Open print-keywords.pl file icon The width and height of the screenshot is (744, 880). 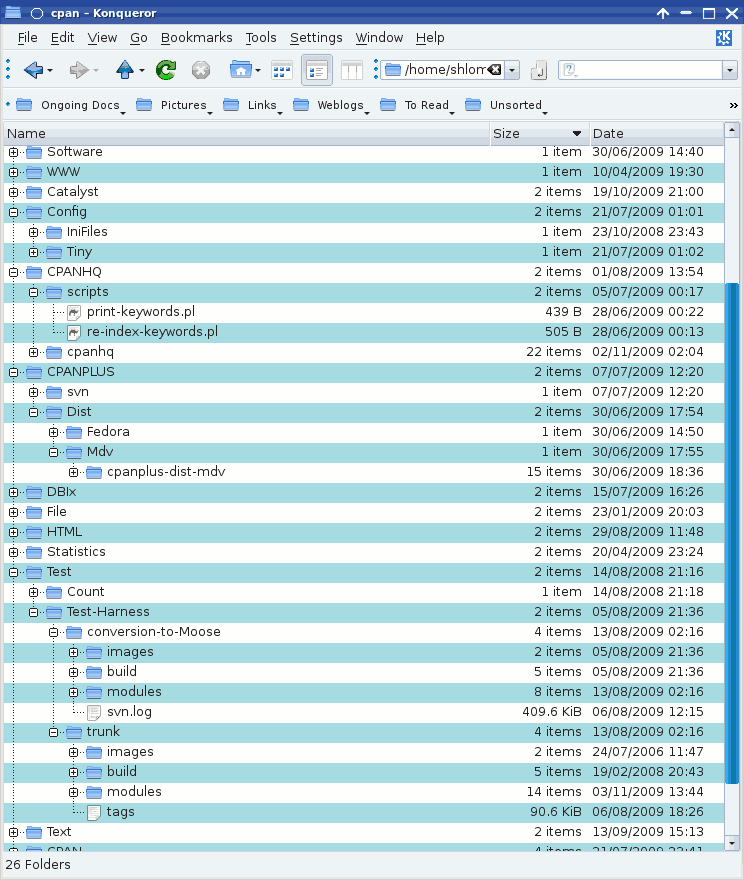pos(74,312)
